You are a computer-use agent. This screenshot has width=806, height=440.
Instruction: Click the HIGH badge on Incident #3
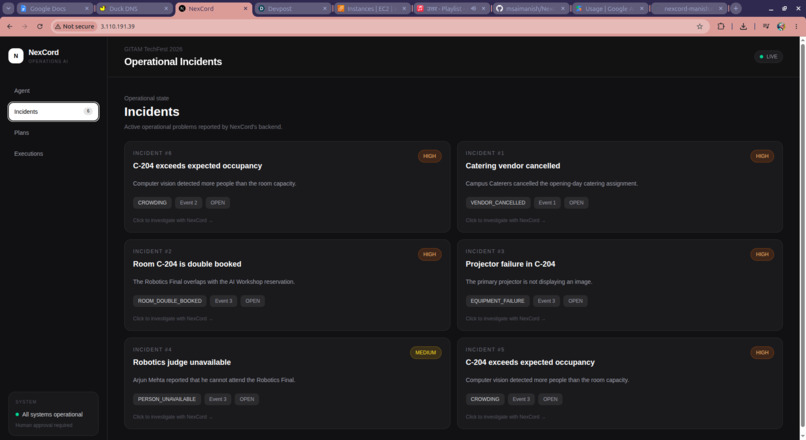click(762, 254)
